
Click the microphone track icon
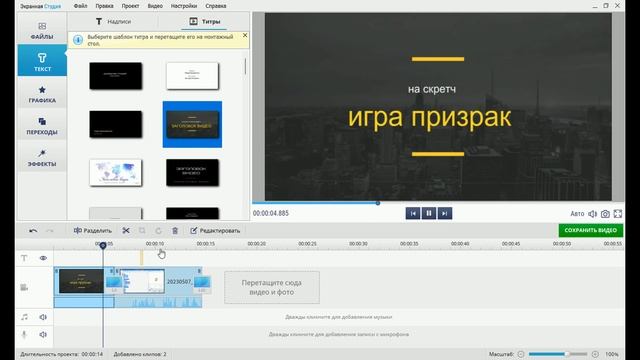point(24,334)
